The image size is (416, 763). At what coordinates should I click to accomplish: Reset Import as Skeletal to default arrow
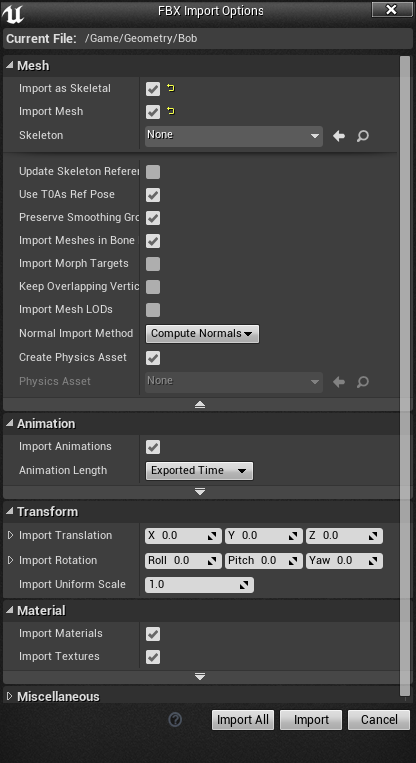click(x=170, y=88)
